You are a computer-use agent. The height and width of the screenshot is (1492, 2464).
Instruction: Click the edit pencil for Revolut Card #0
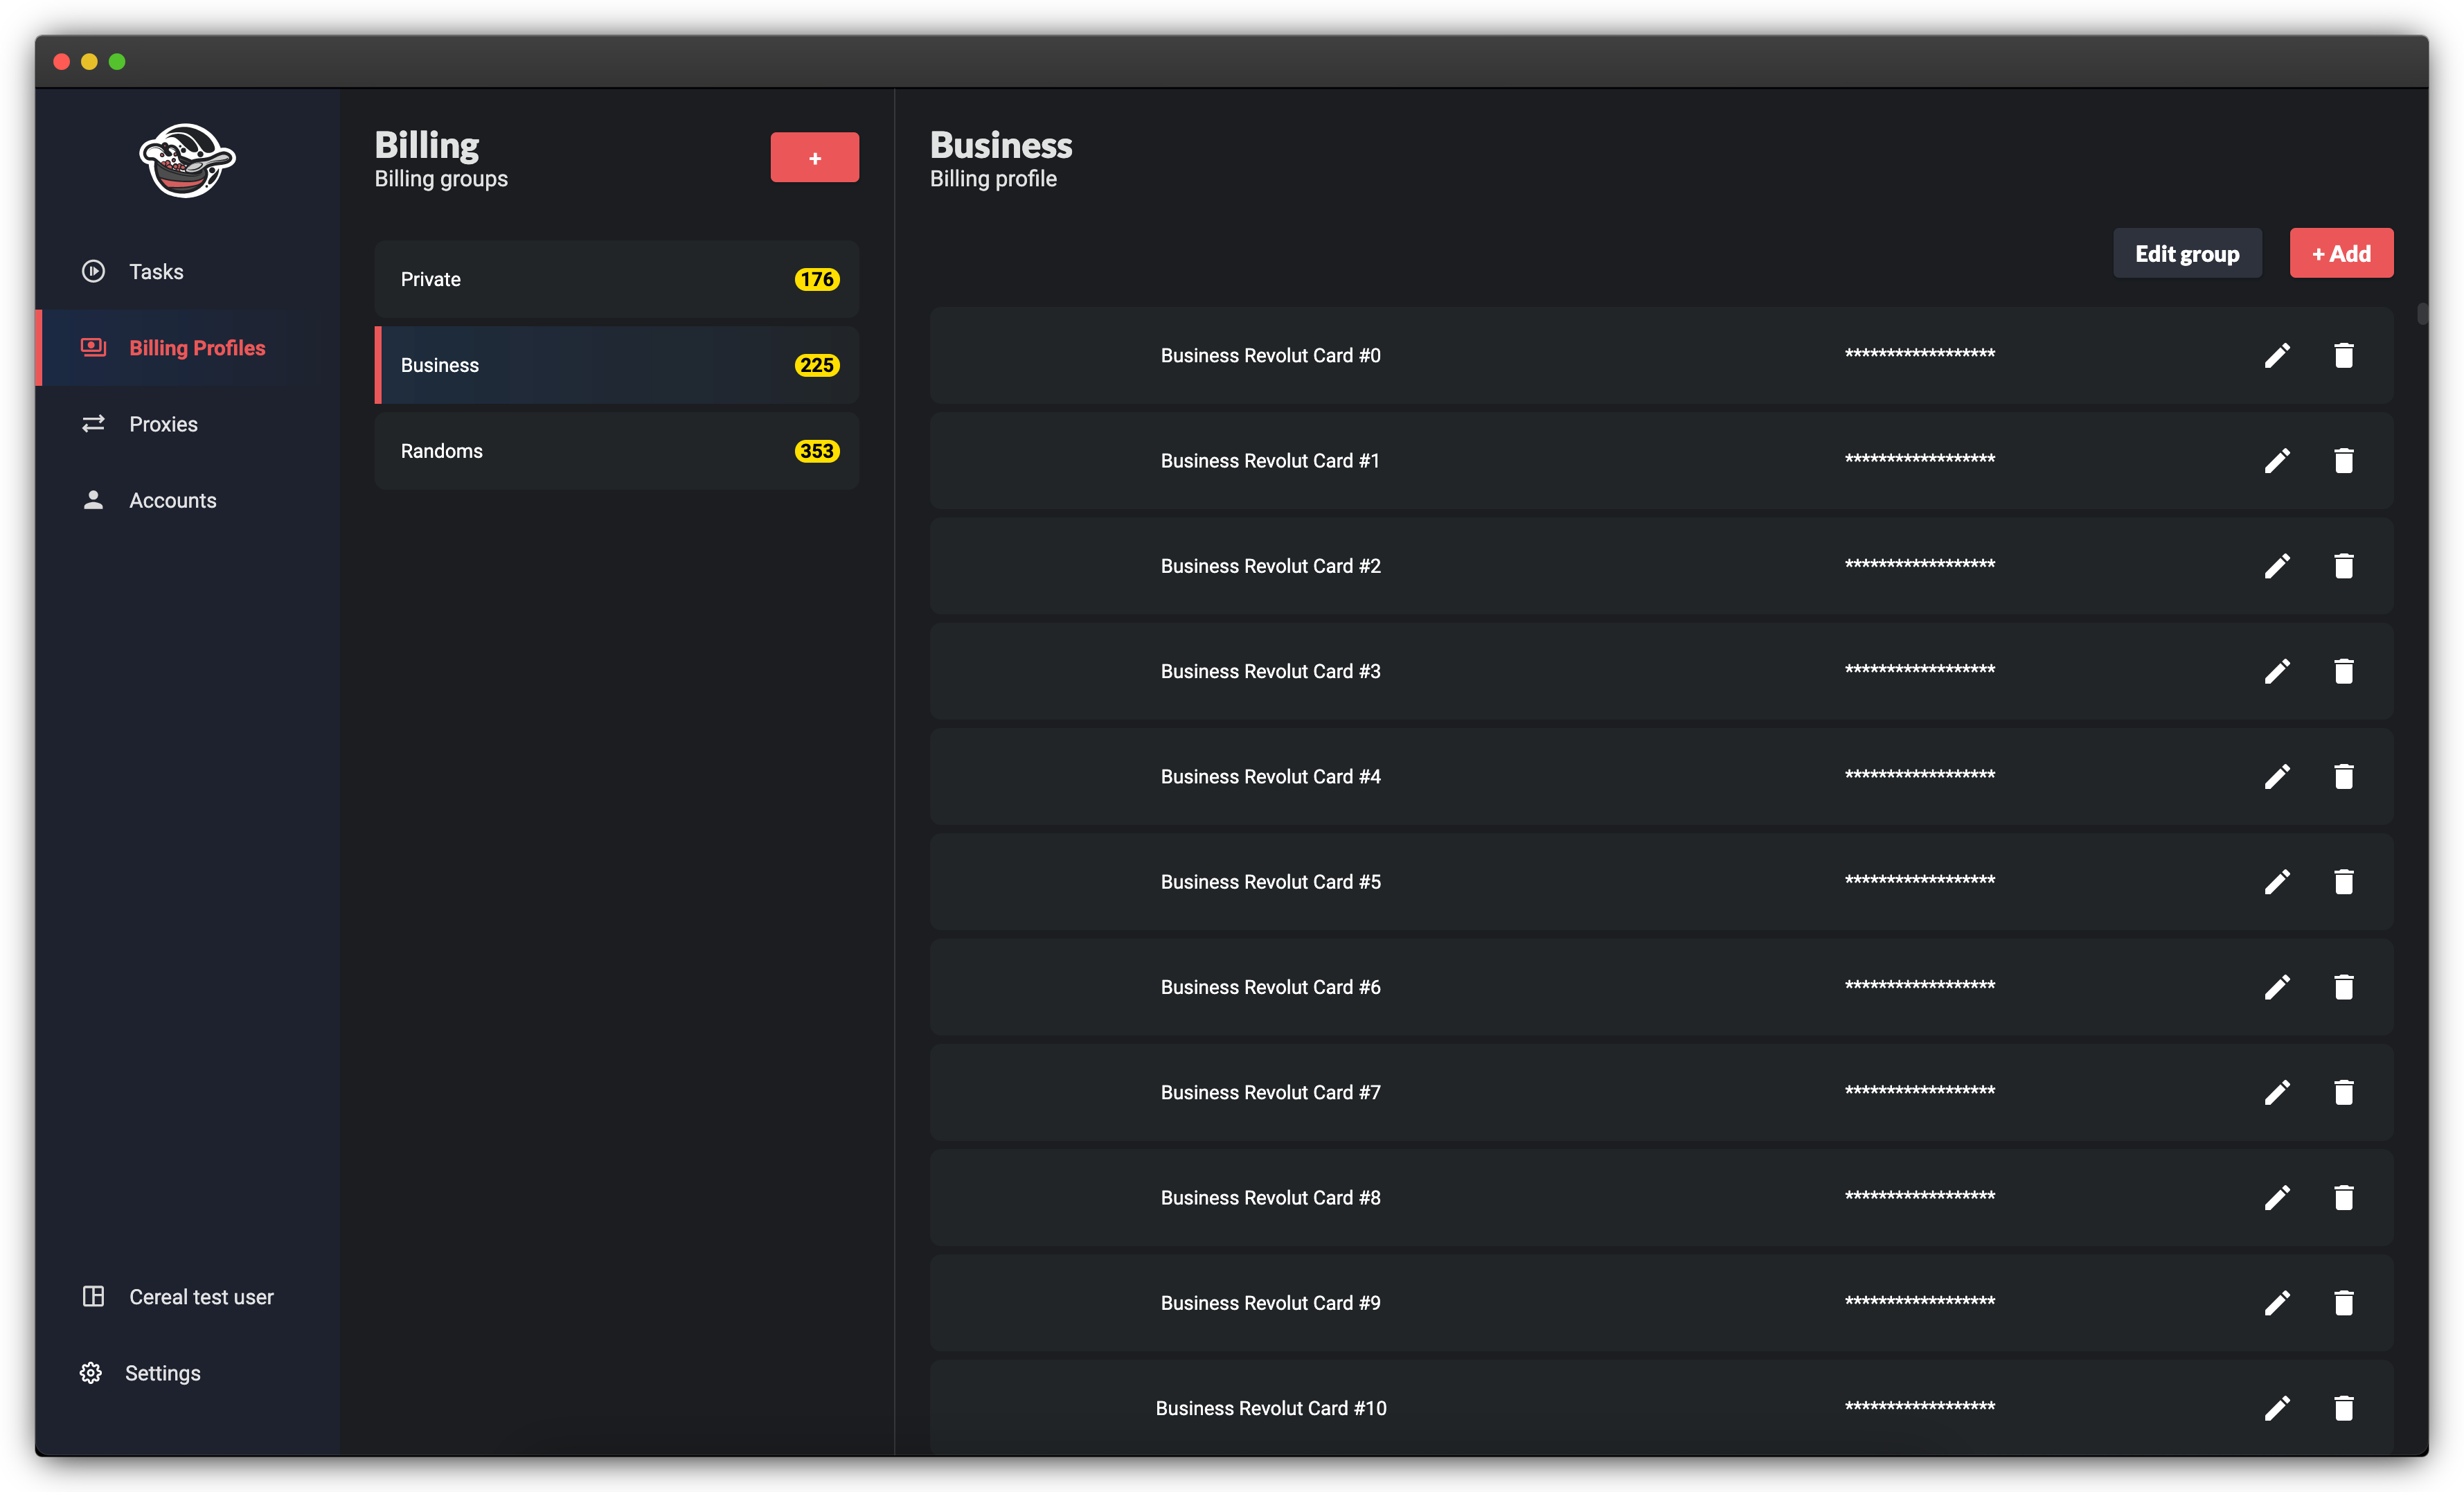click(x=2277, y=356)
